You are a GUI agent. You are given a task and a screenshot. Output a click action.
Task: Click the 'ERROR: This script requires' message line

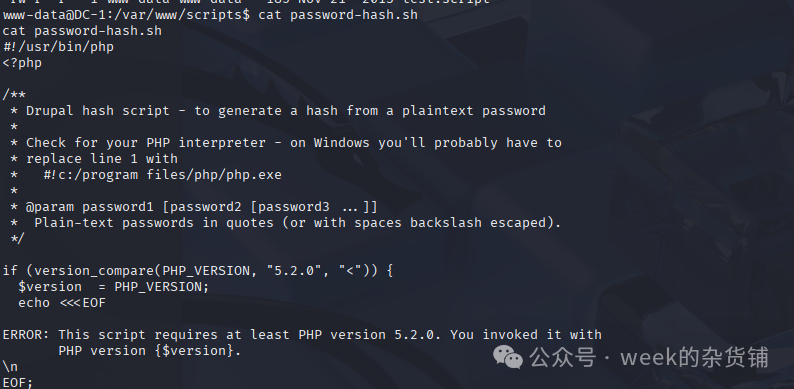pos(302,335)
